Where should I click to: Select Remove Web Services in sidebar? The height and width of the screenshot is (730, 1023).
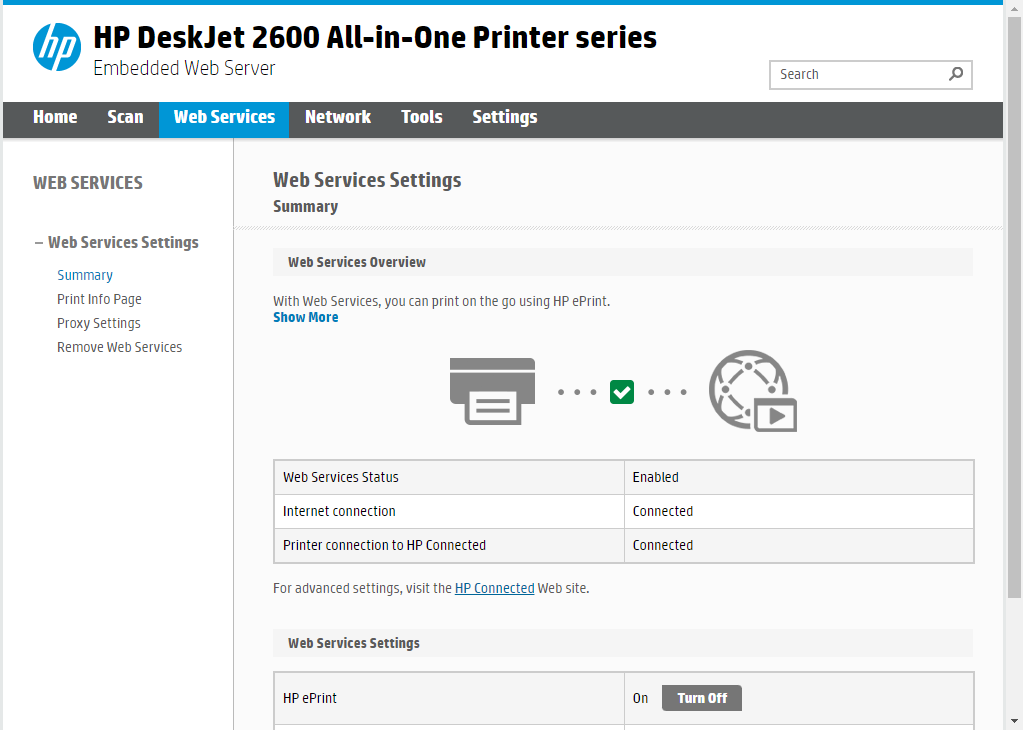[x=119, y=347]
